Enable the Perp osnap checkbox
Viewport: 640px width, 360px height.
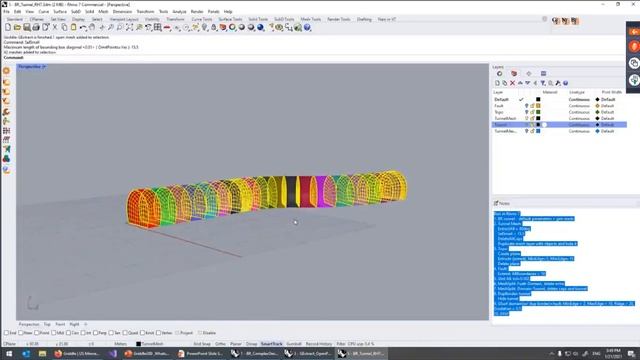pyautogui.click(x=96, y=333)
